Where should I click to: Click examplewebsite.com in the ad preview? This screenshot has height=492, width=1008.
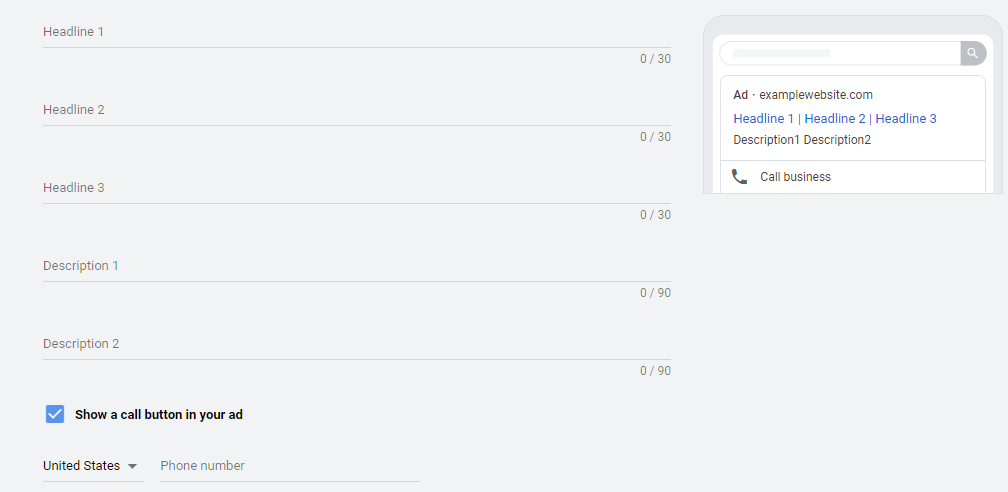click(x=816, y=95)
